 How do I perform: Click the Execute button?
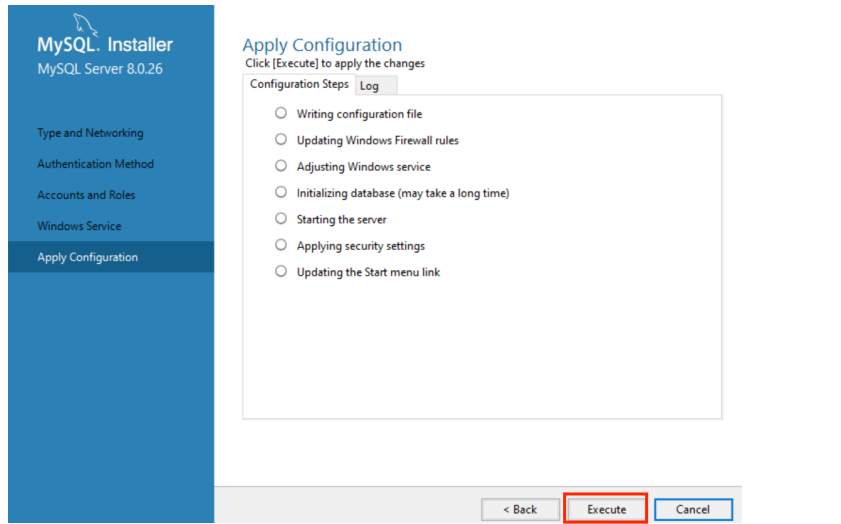point(606,509)
